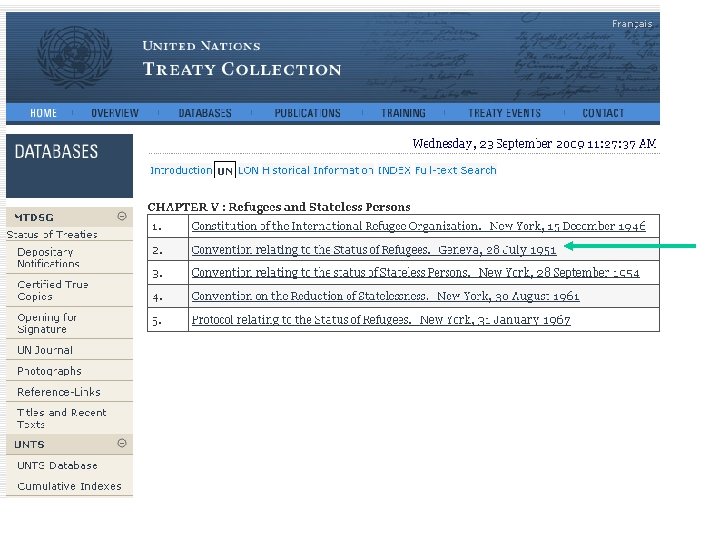The image size is (720, 540).
Task: Open Certified True Copies in sidebar
Action: (53, 290)
